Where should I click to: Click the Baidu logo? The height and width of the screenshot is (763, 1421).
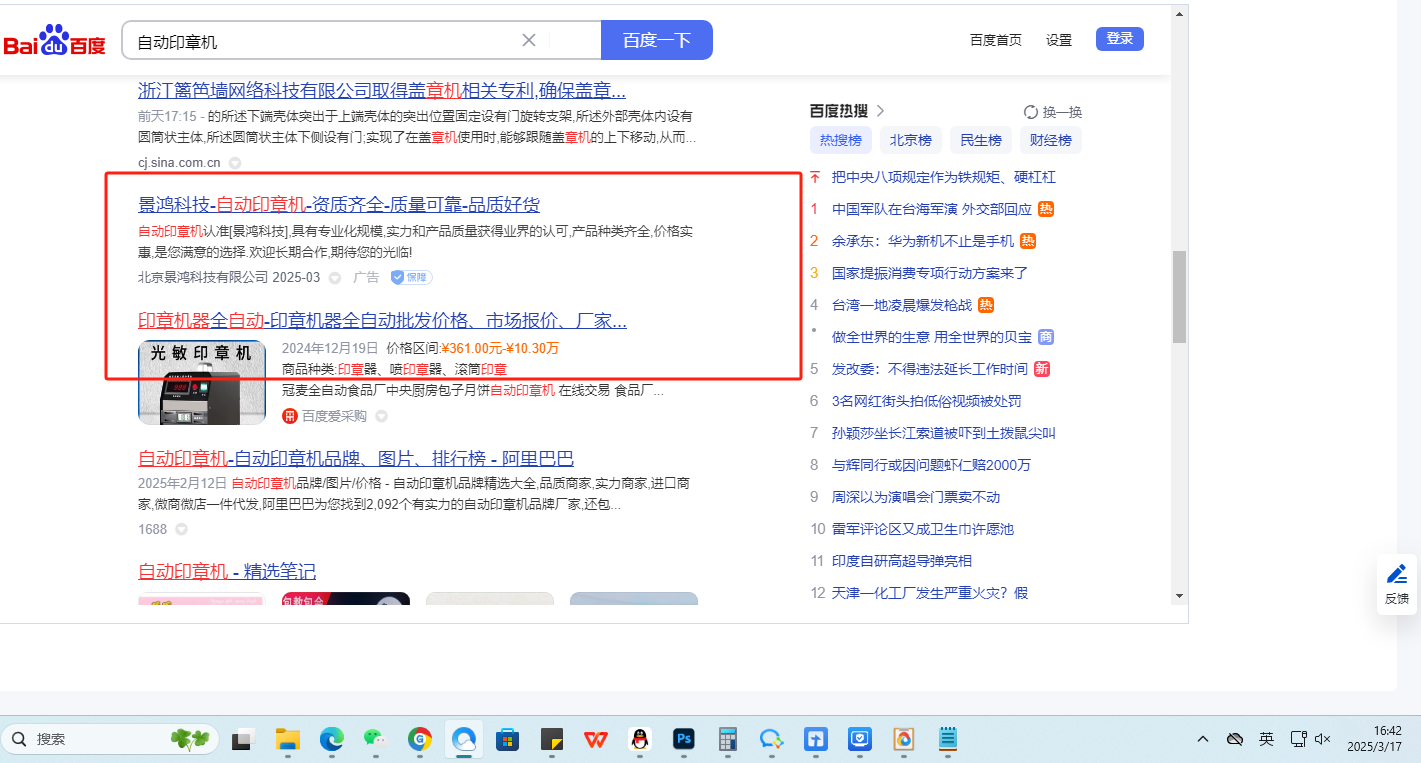click(x=55, y=40)
